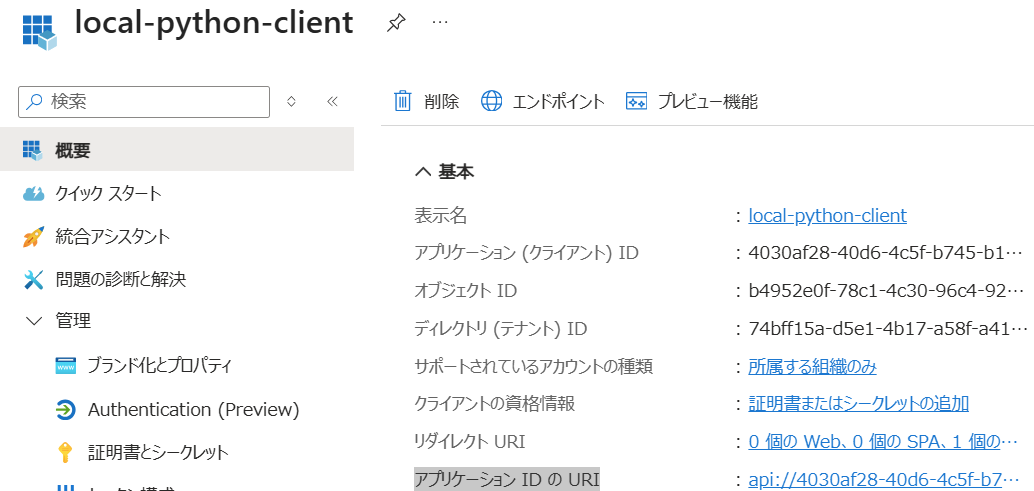
Task: Click the app registration icon beside title
Action: [40, 30]
